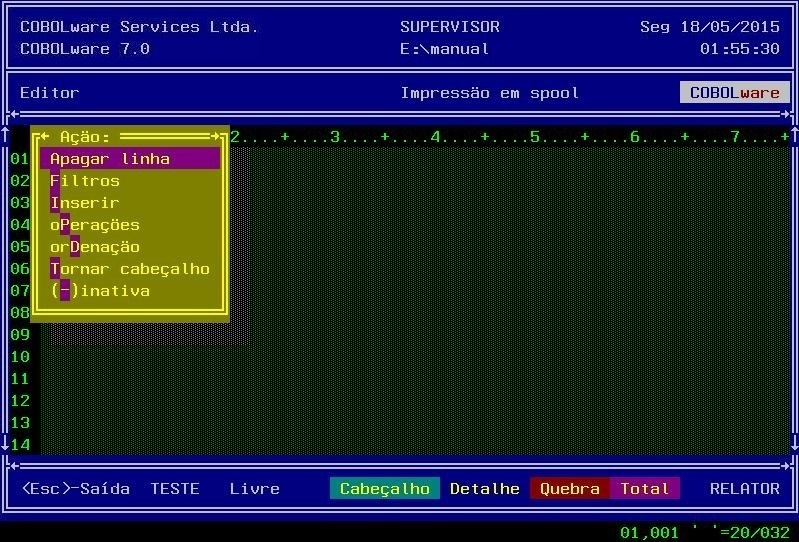Image resolution: width=799 pixels, height=542 pixels.
Task: Open the Filtros menu entry
Action: point(85,181)
